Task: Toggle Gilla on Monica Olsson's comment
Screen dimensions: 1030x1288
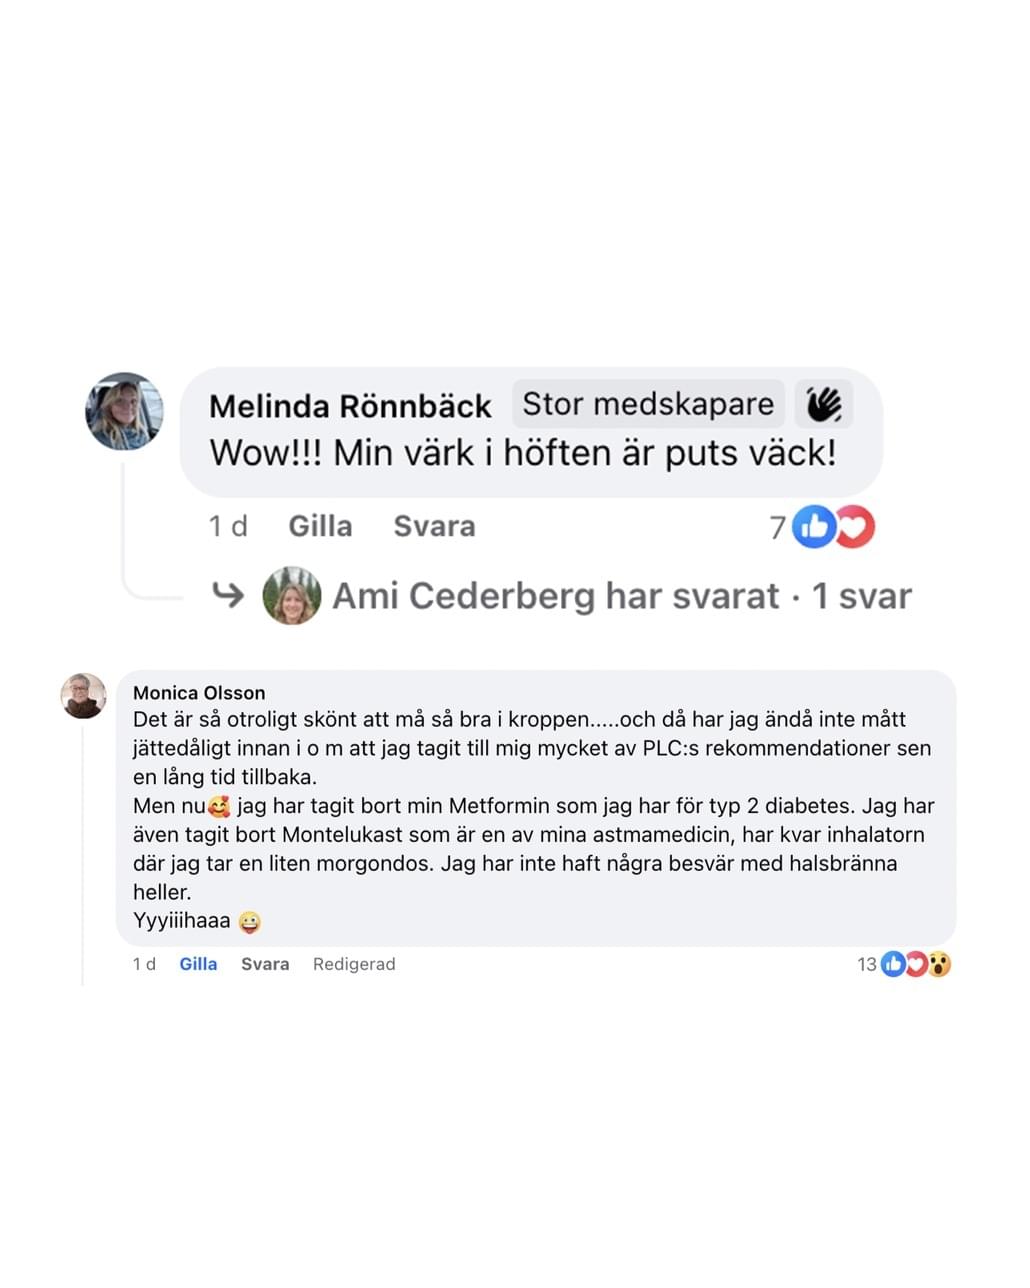Action: tap(198, 964)
